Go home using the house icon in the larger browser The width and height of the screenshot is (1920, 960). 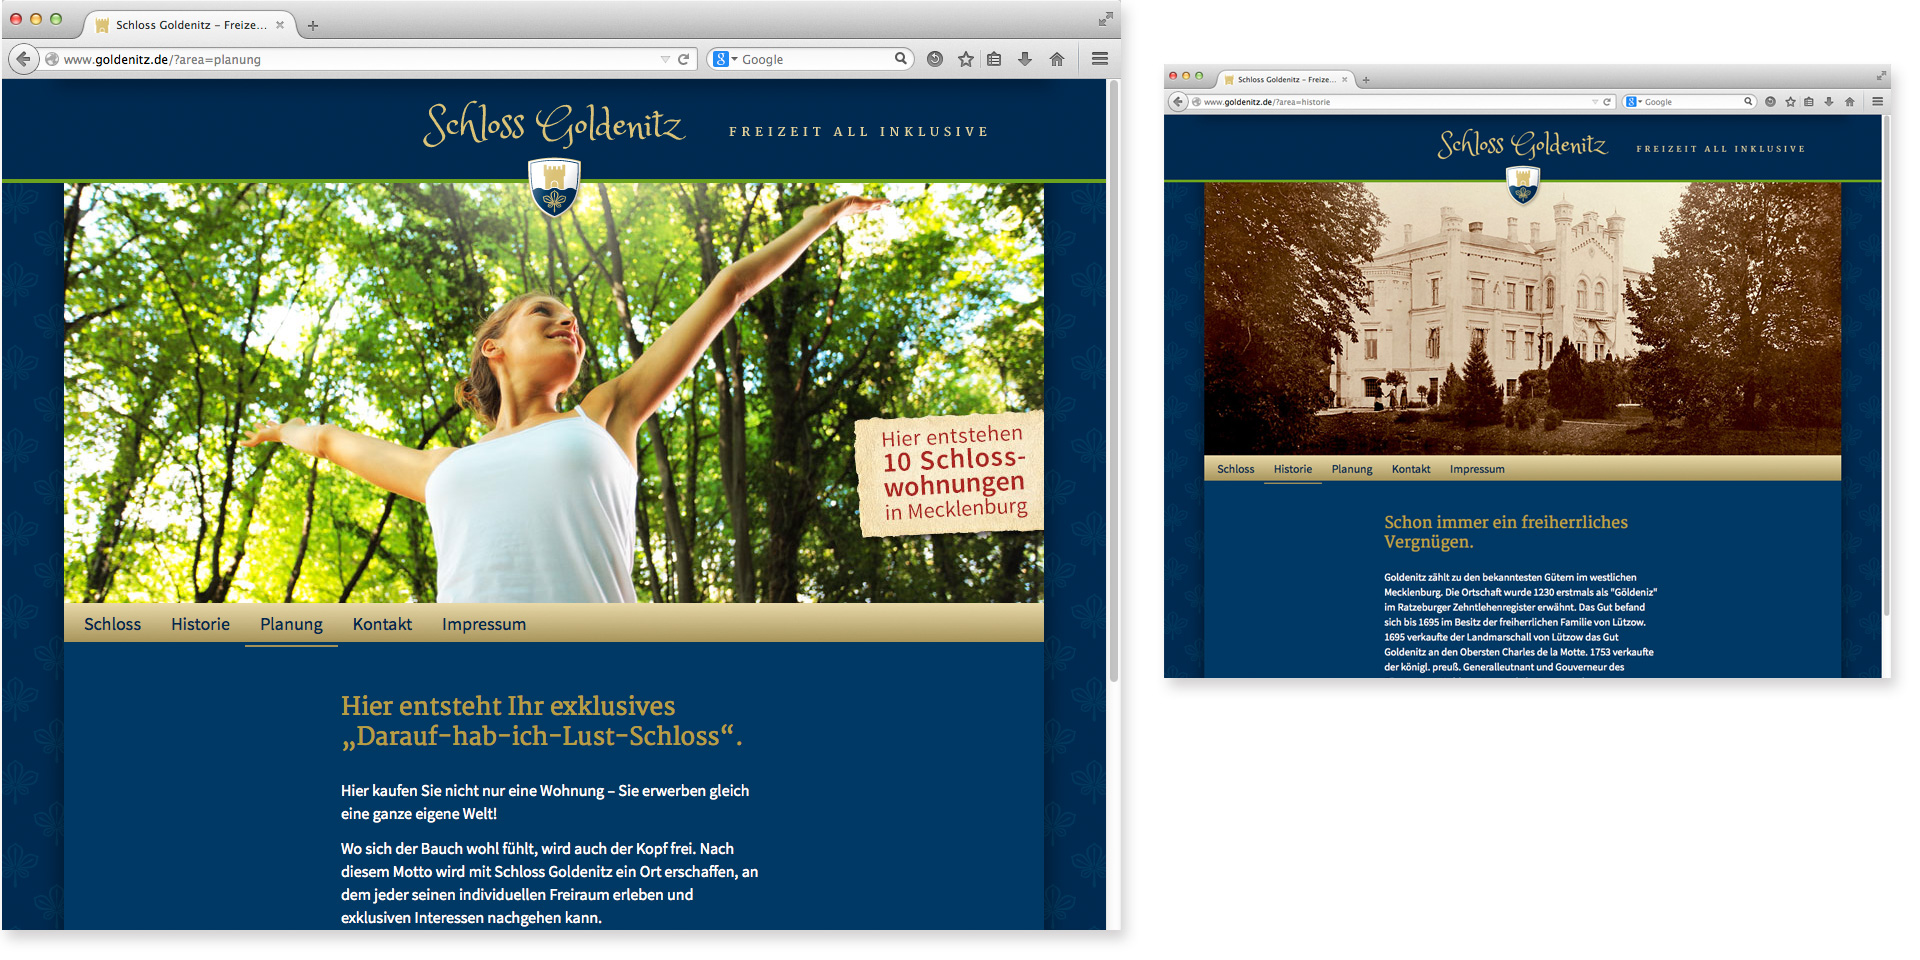[x=1057, y=59]
